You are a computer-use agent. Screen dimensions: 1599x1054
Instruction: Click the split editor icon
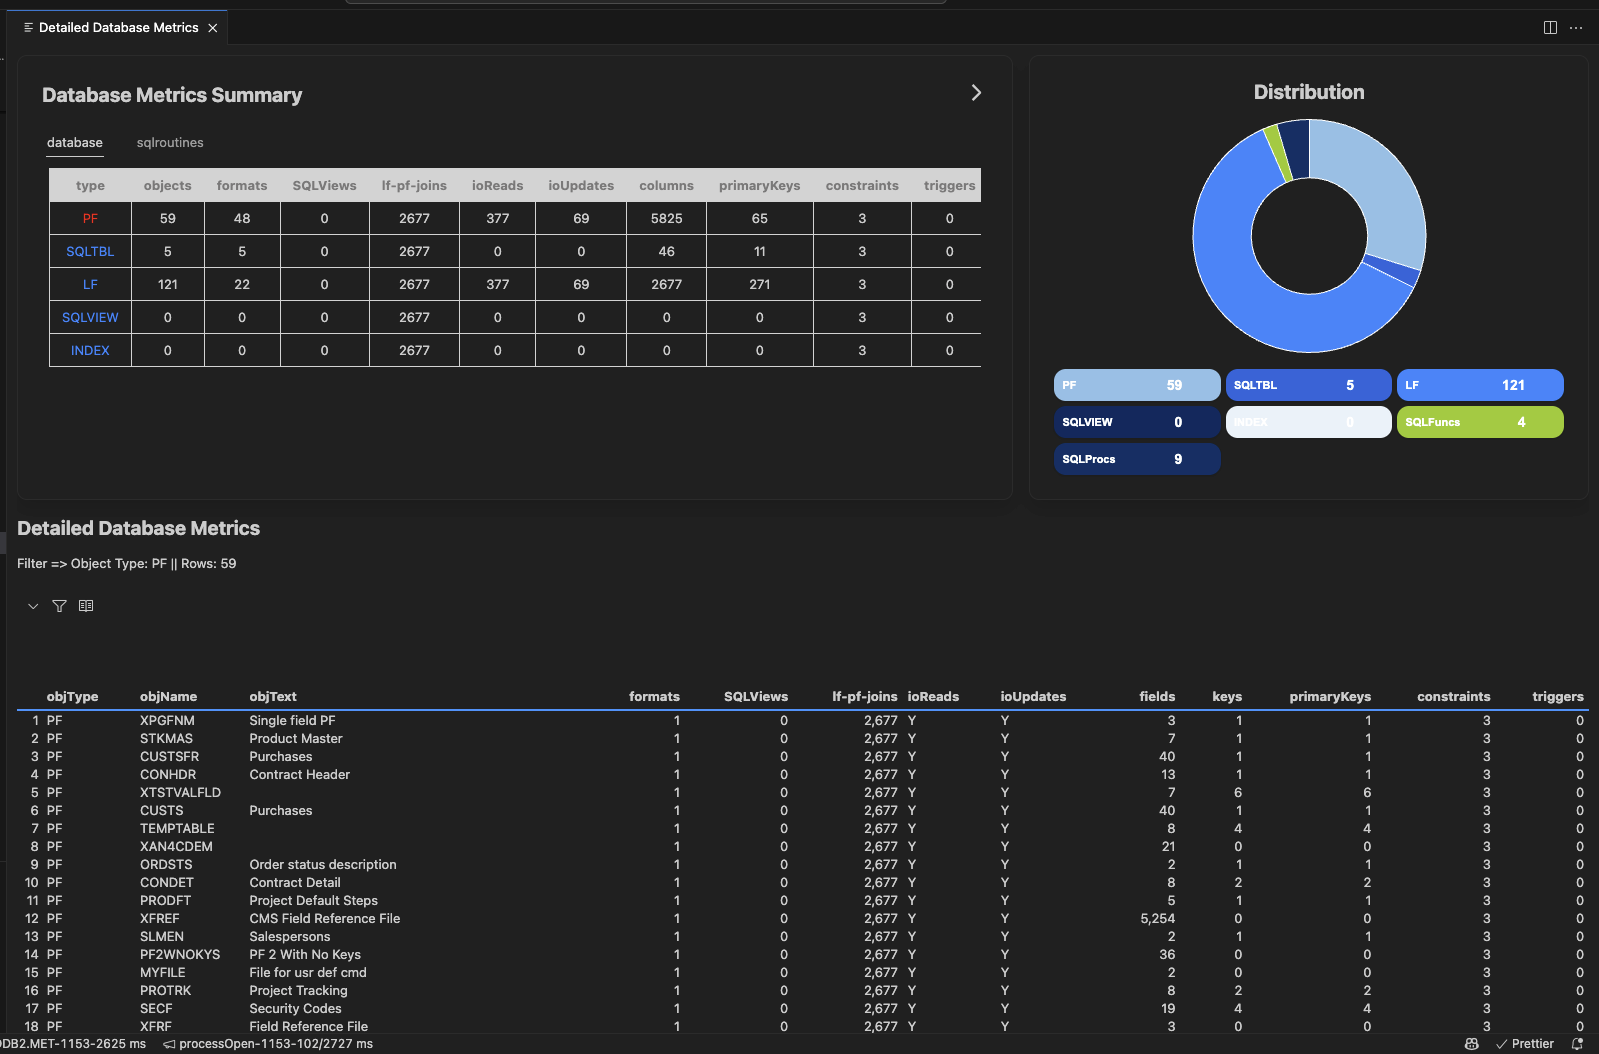pyautogui.click(x=1550, y=28)
